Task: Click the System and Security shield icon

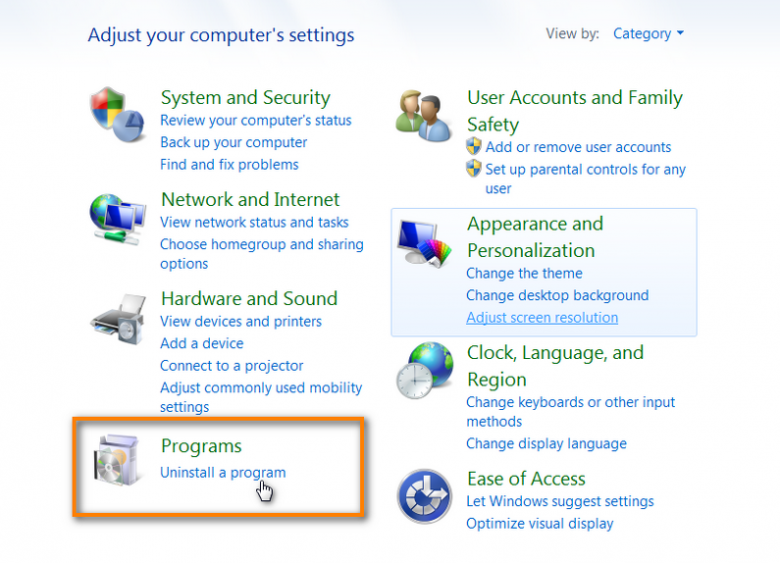Action: pos(117,114)
